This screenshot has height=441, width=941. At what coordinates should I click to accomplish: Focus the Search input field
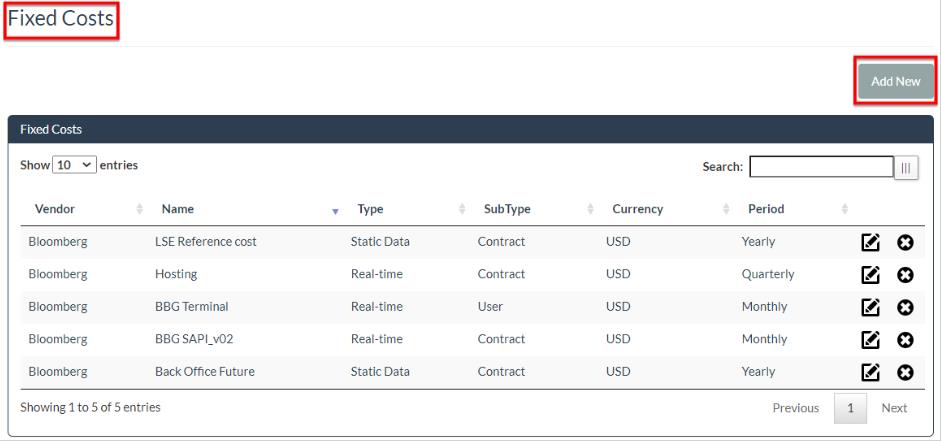coord(821,167)
